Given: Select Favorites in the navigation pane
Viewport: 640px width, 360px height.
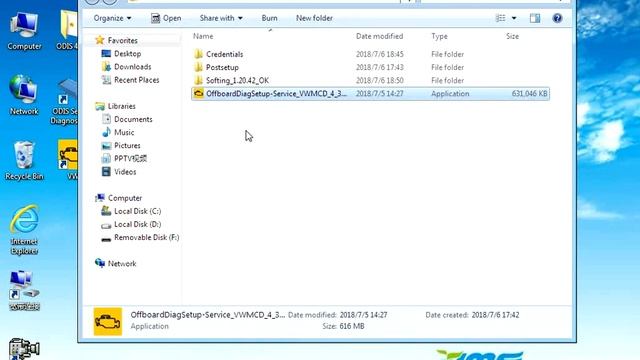Looking at the screenshot, I should tap(122, 40).
